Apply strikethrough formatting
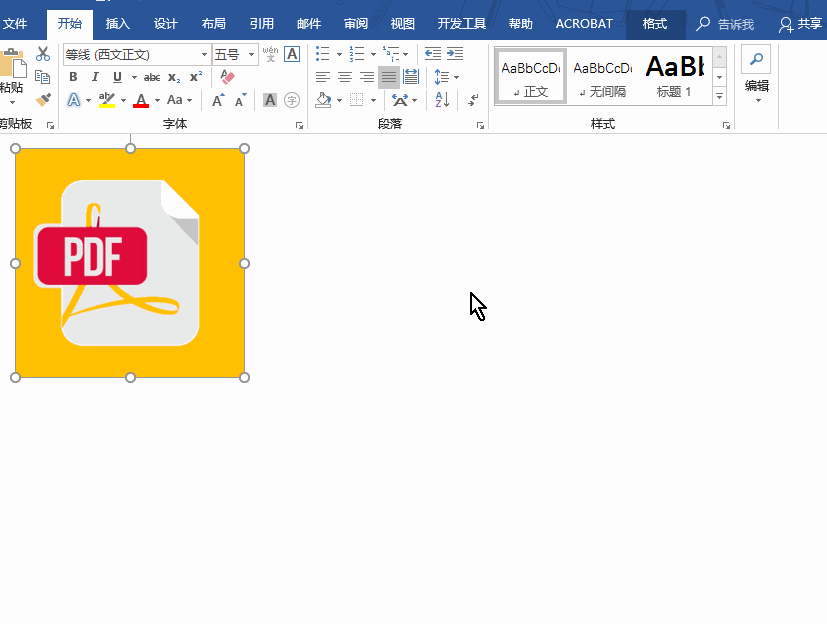The height and width of the screenshot is (624, 827). [x=152, y=78]
